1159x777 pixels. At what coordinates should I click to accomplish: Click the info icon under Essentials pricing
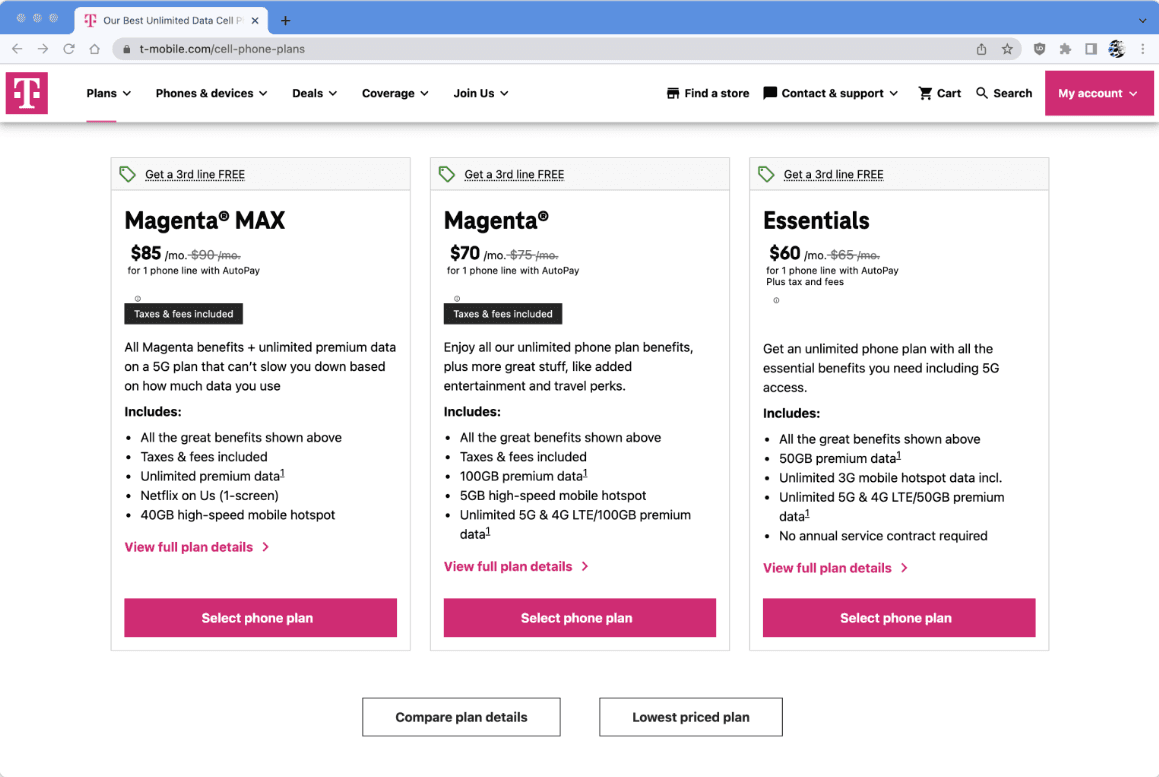pos(776,300)
